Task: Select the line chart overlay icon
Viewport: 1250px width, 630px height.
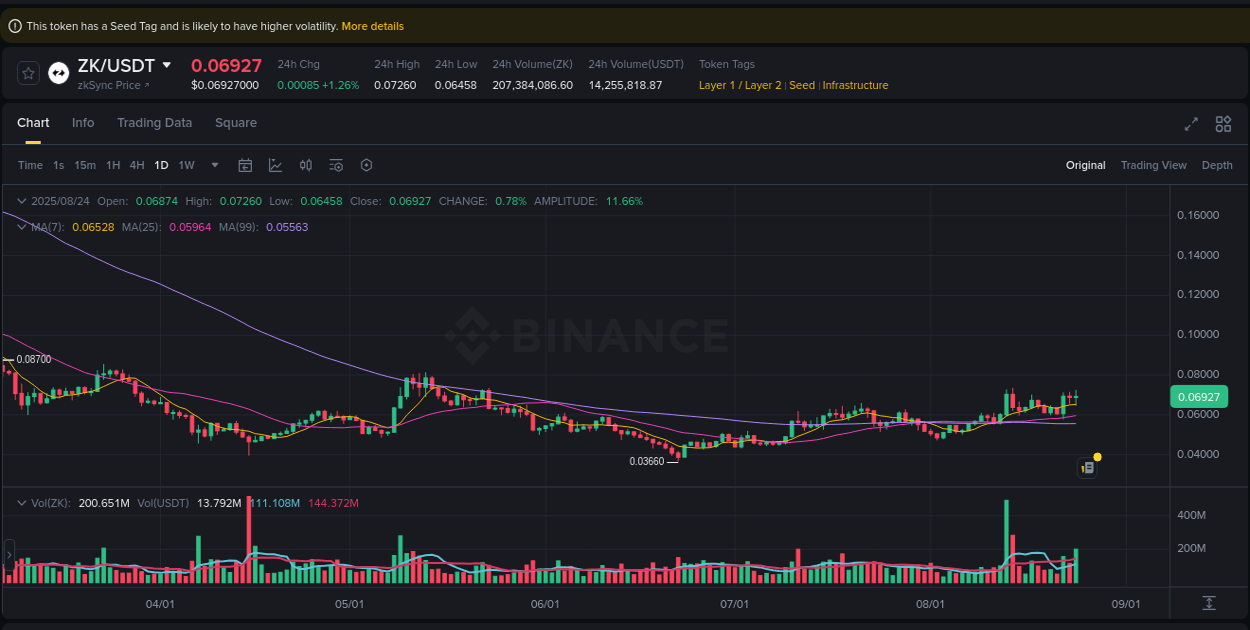Action: click(275, 164)
